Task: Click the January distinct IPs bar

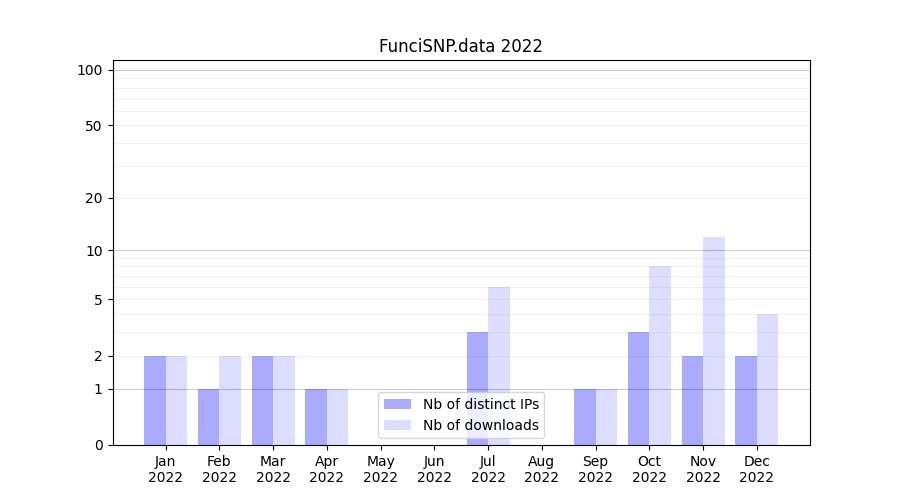Action: (155, 400)
